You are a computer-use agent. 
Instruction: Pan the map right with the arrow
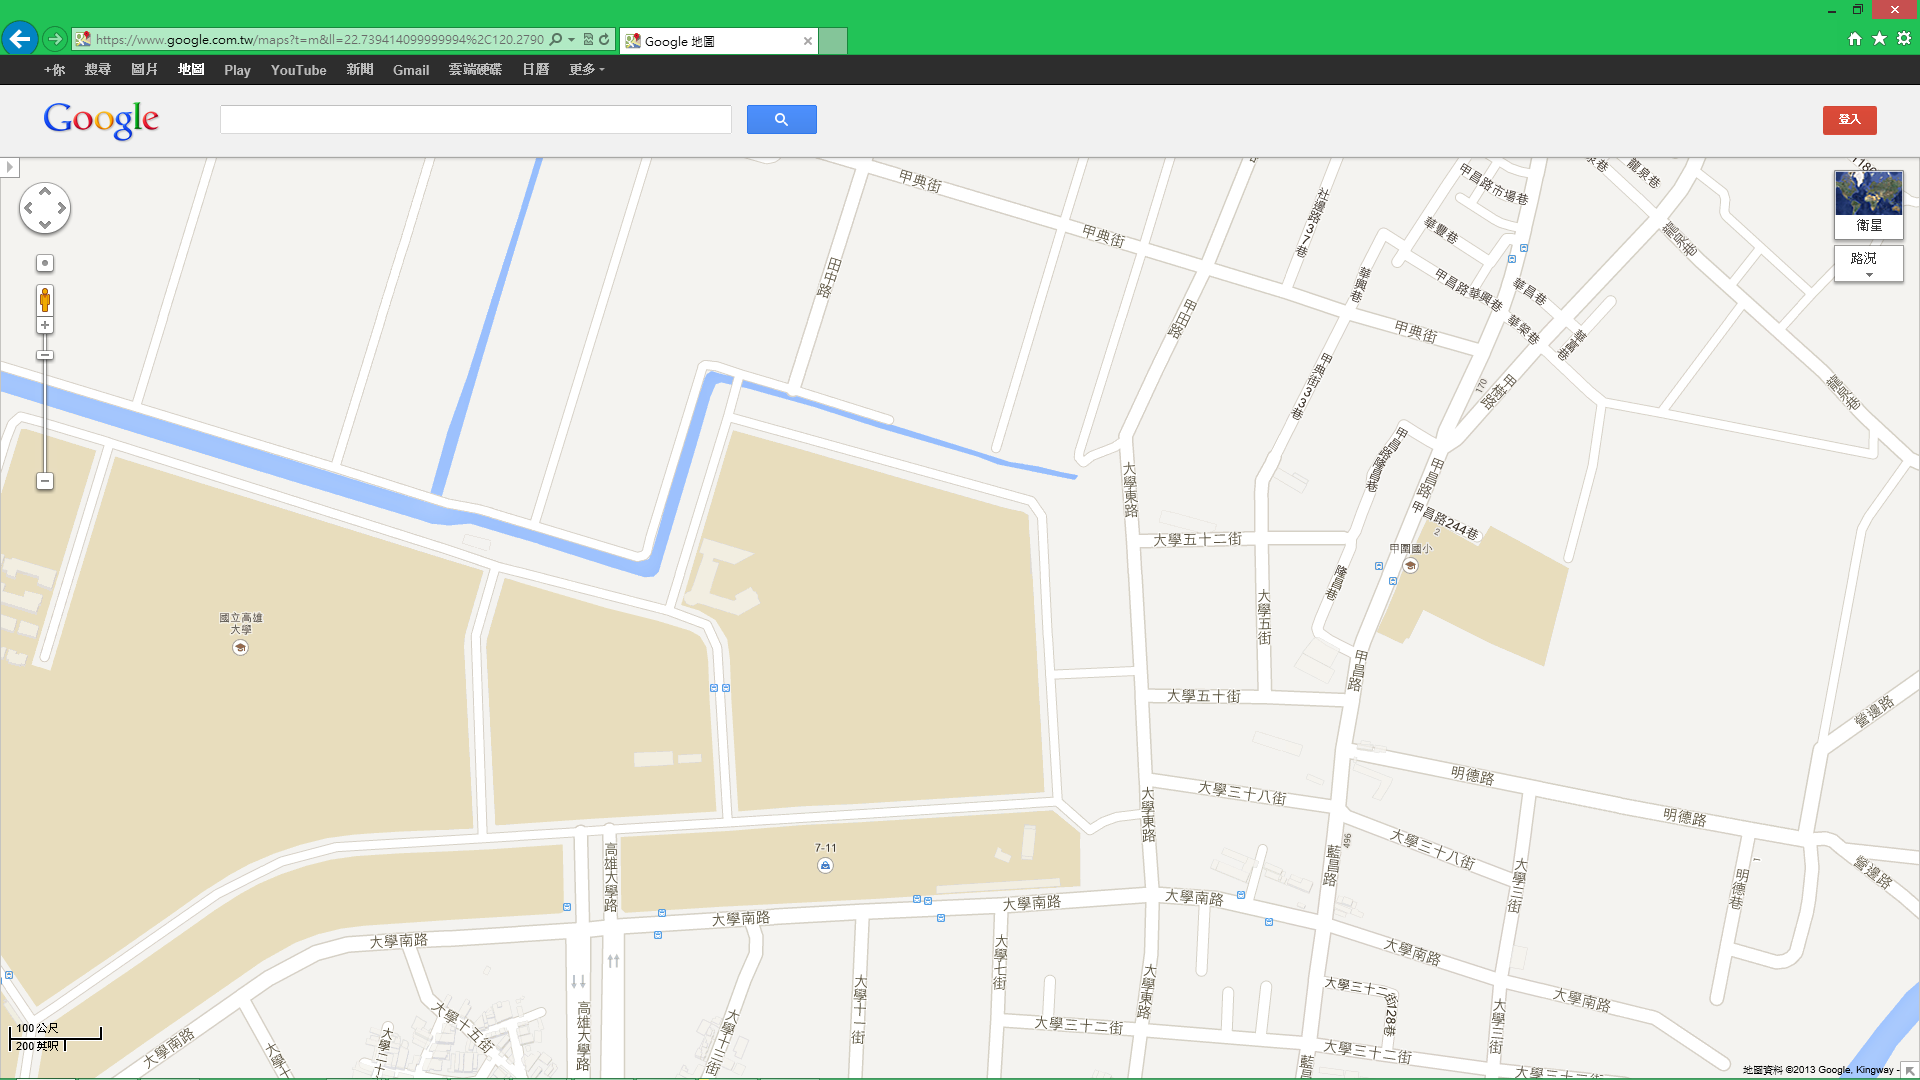(x=62, y=208)
